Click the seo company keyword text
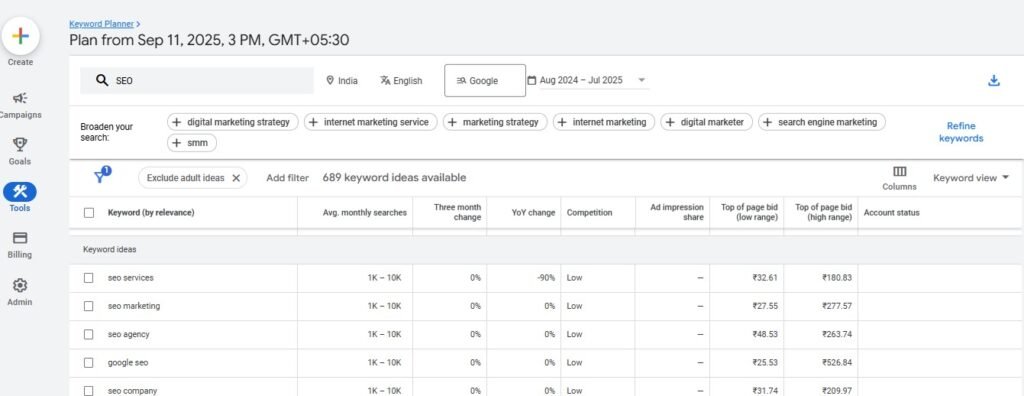This screenshot has width=1024, height=396. point(133,391)
